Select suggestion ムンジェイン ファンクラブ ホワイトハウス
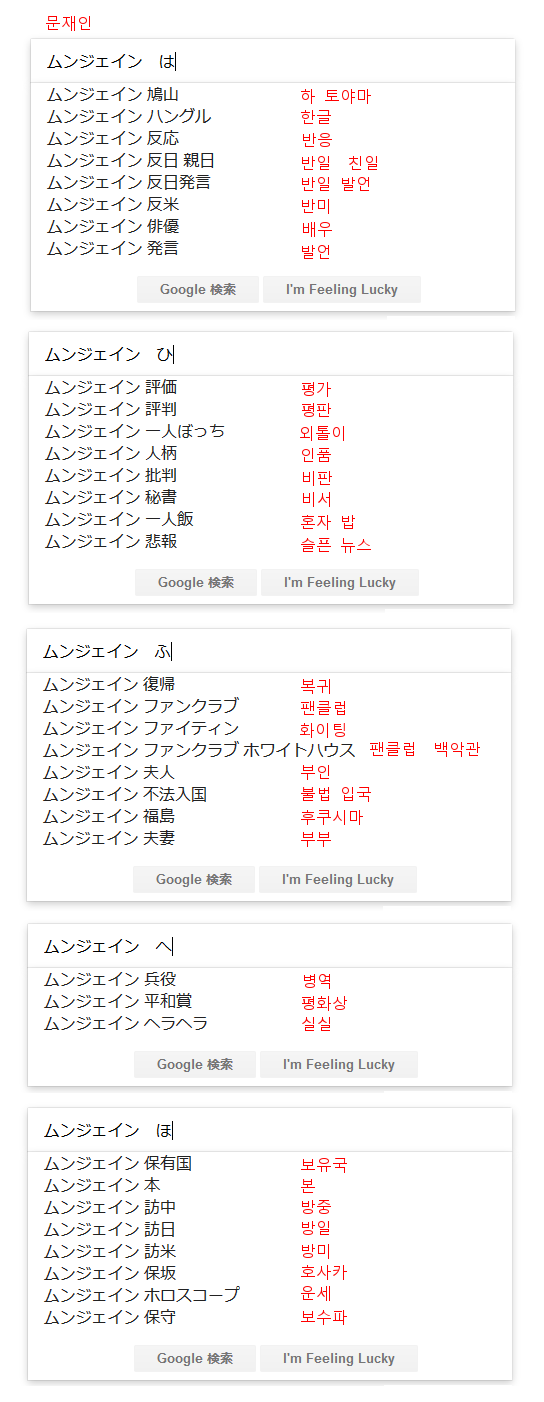Viewport: 544px width, 1402px height. point(199,750)
